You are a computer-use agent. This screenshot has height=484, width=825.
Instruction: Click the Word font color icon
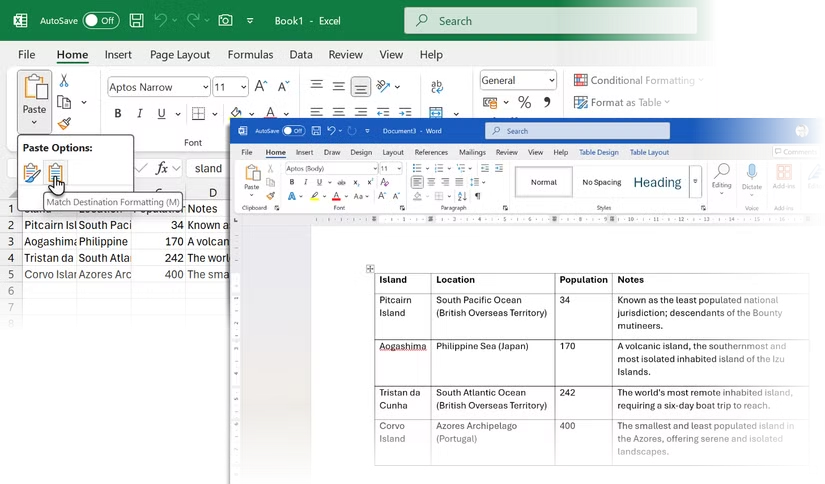tap(336, 196)
